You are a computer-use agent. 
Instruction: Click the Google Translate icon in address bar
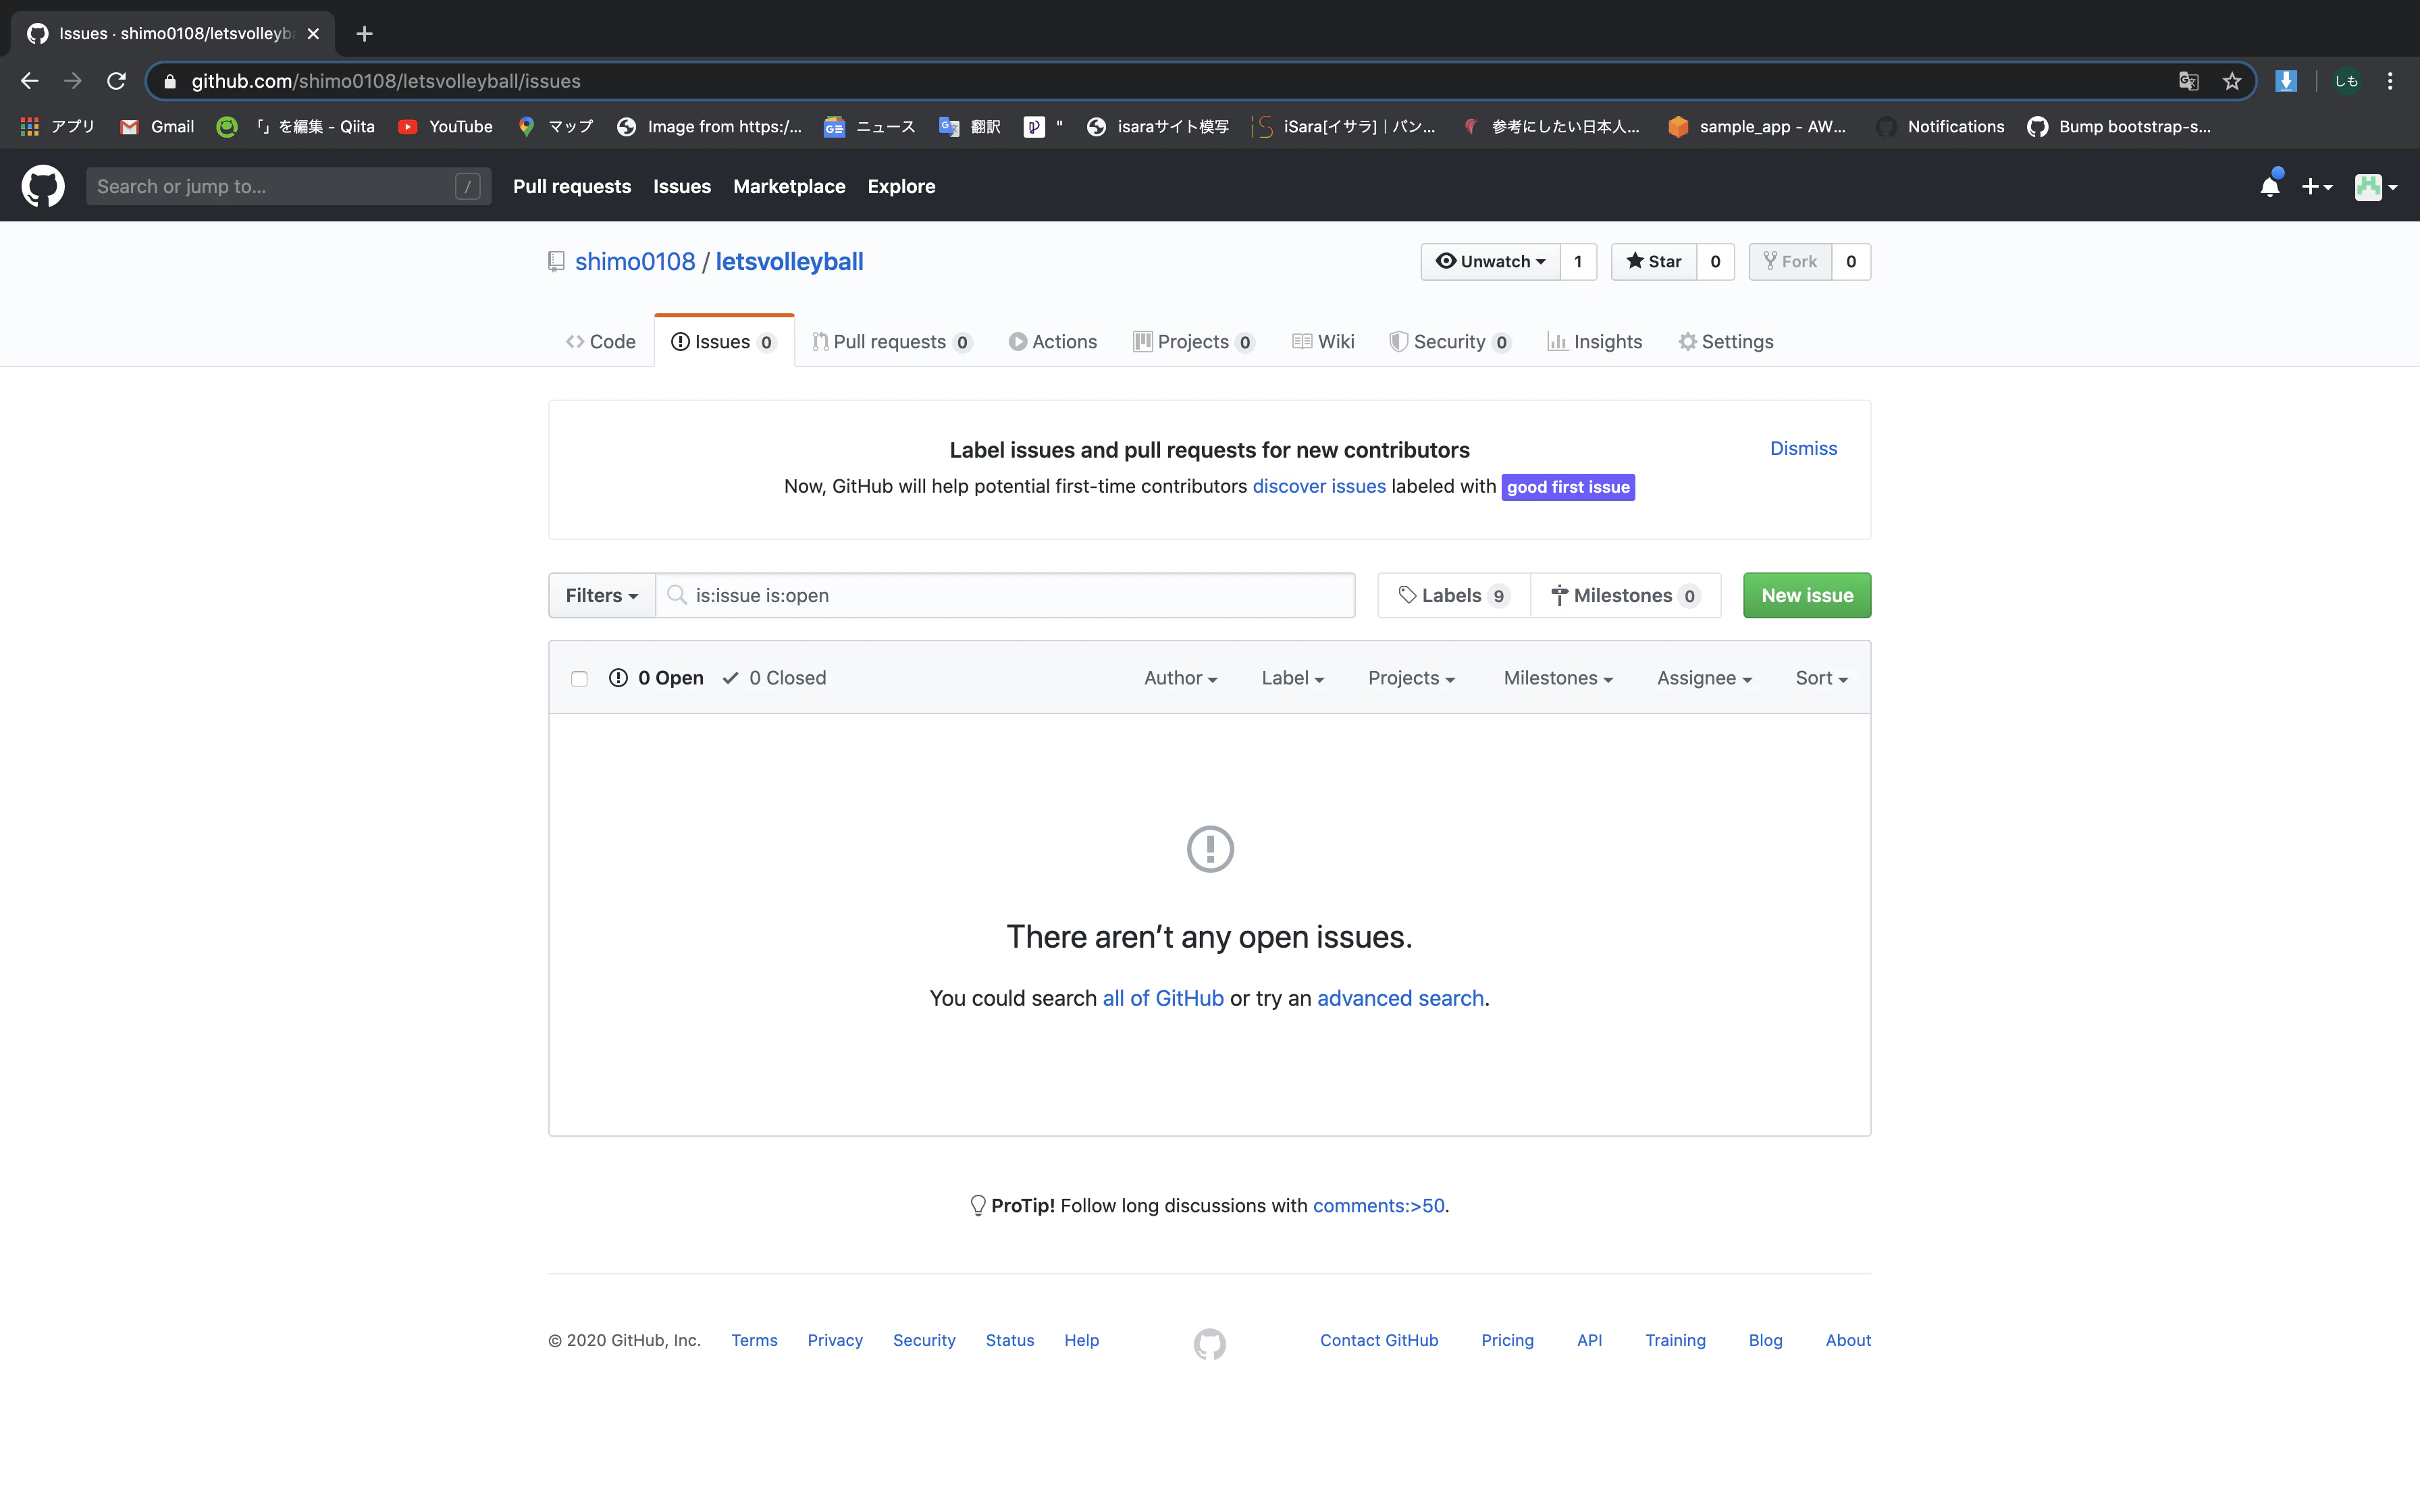2188,81
